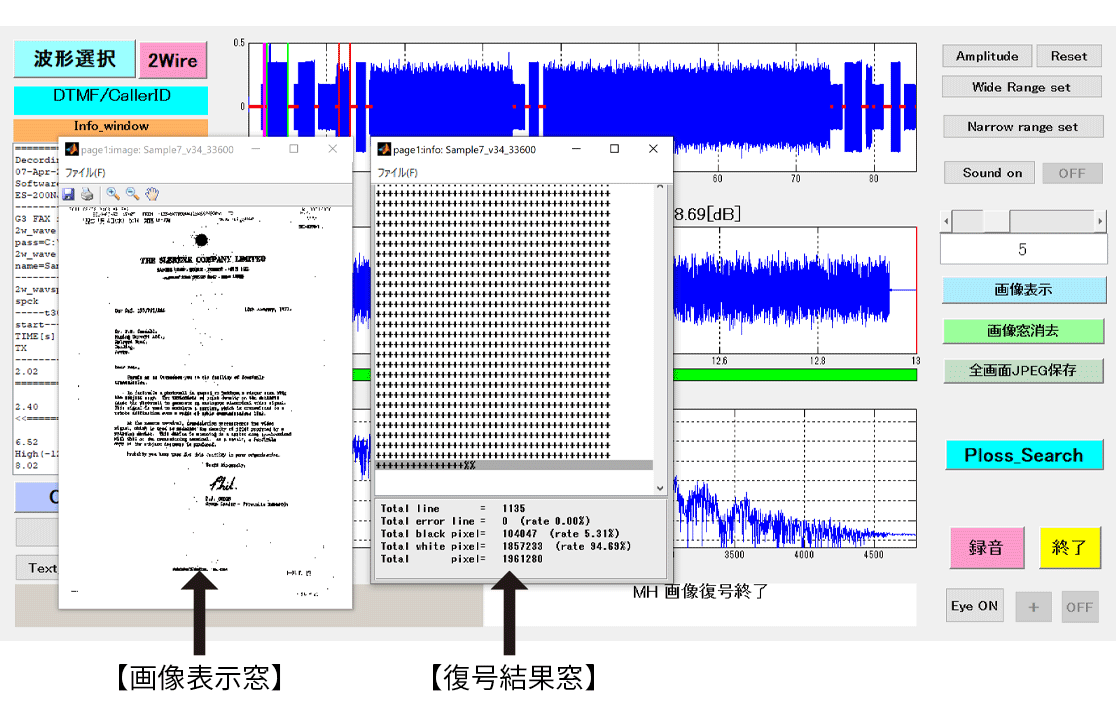Toggle the 2Wire button
The width and height of the screenshot is (1116, 720).
[x=173, y=60]
